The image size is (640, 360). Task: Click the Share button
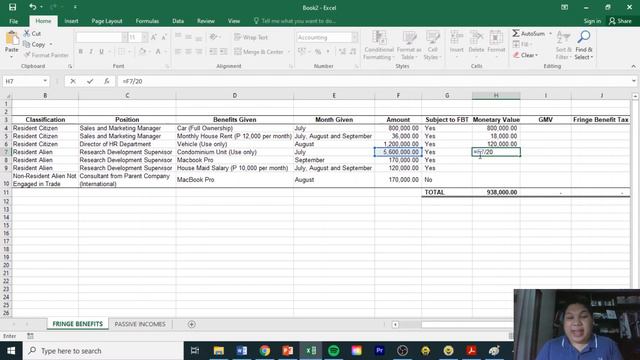620,21
